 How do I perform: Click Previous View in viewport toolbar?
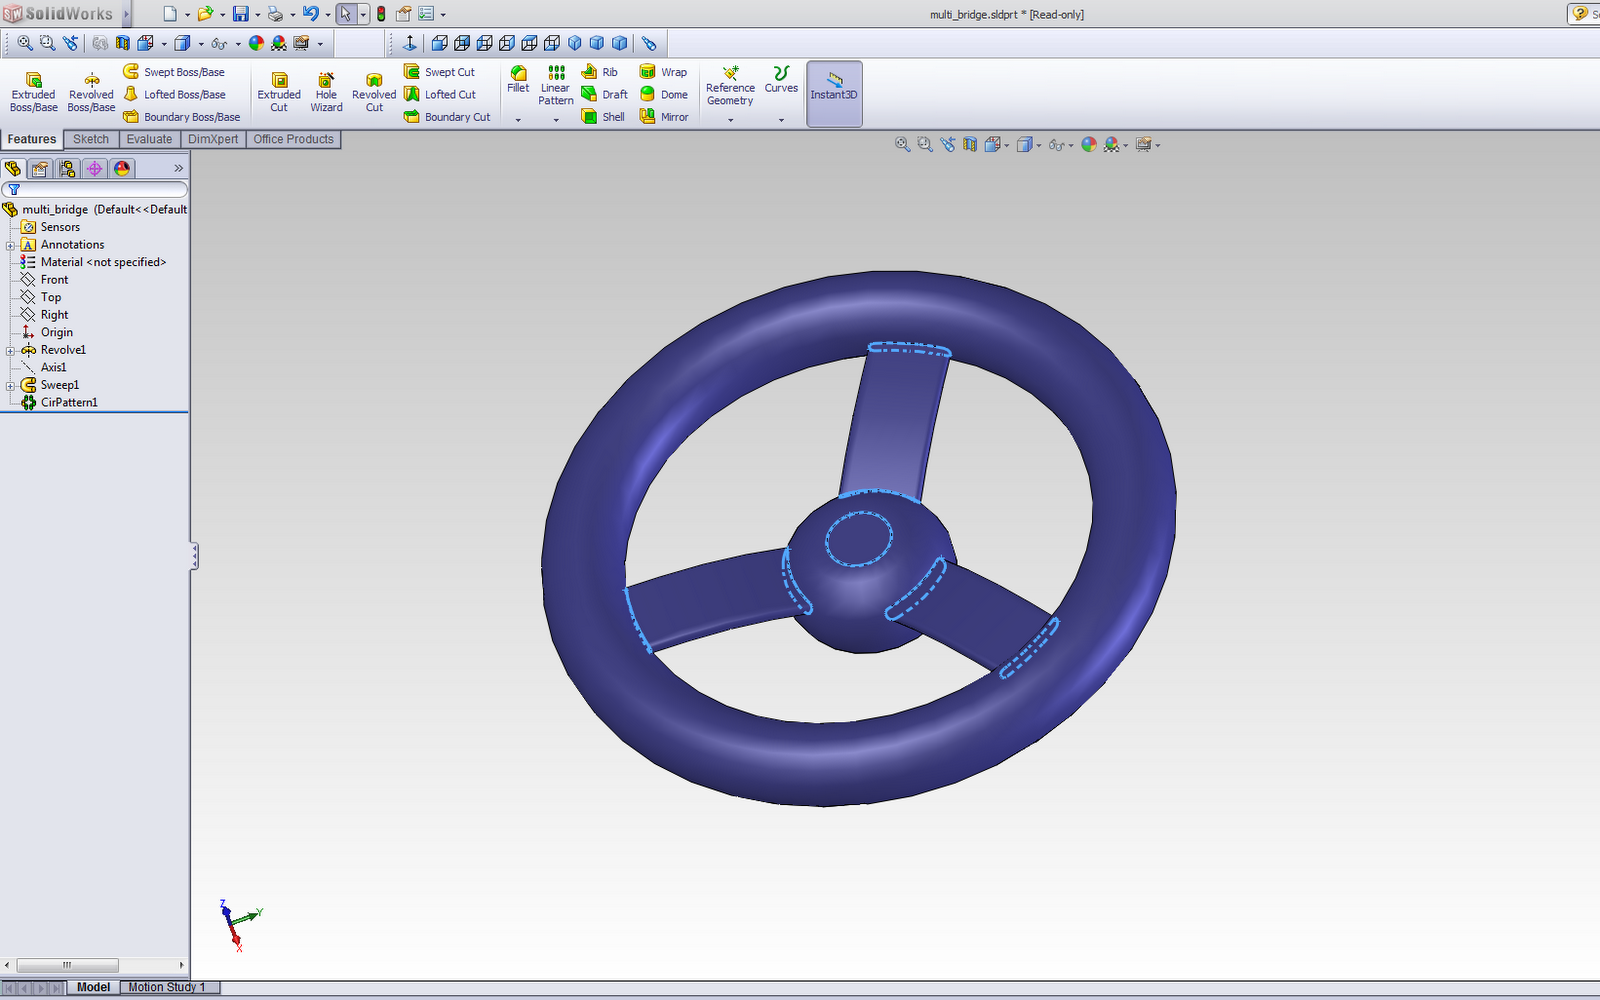(x=947, y=145)
